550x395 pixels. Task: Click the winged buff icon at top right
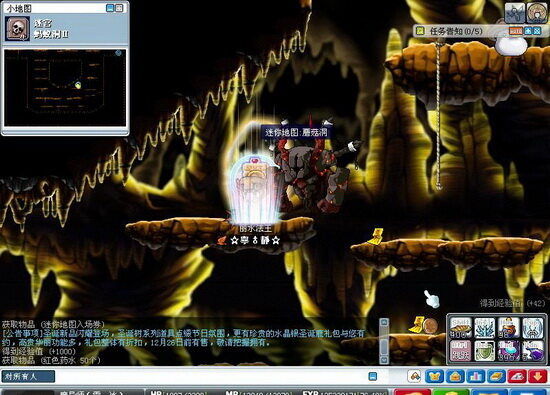point(514,13)
